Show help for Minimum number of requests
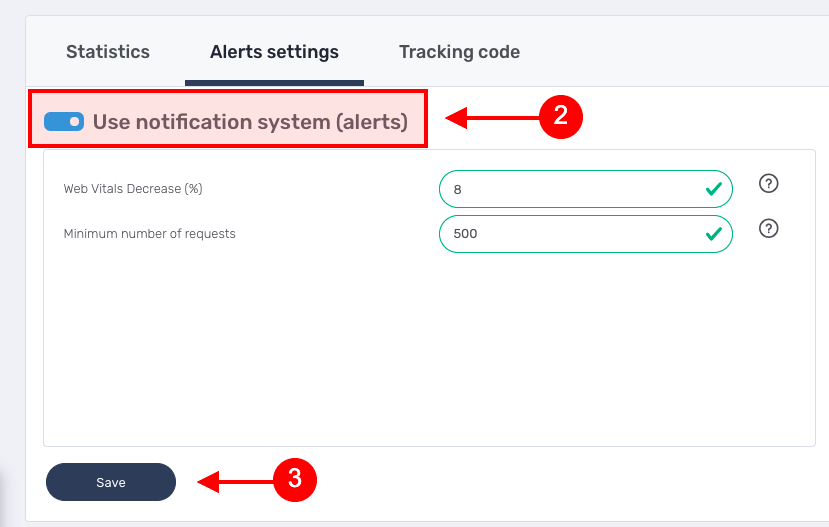The width and height of the screenshot is (829, 527). coord(768,228)
